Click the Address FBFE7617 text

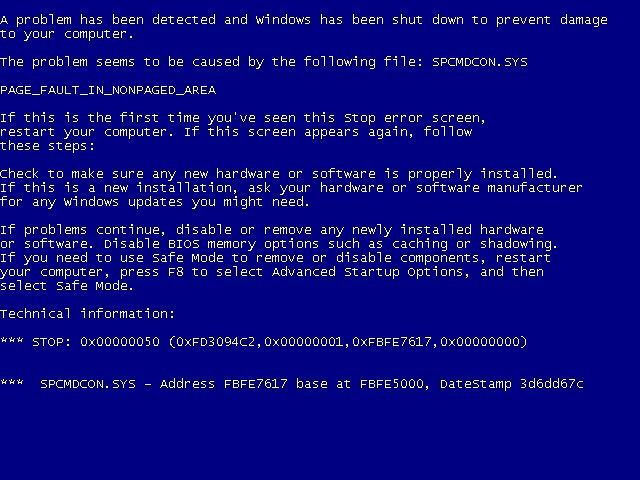point(224,384)
